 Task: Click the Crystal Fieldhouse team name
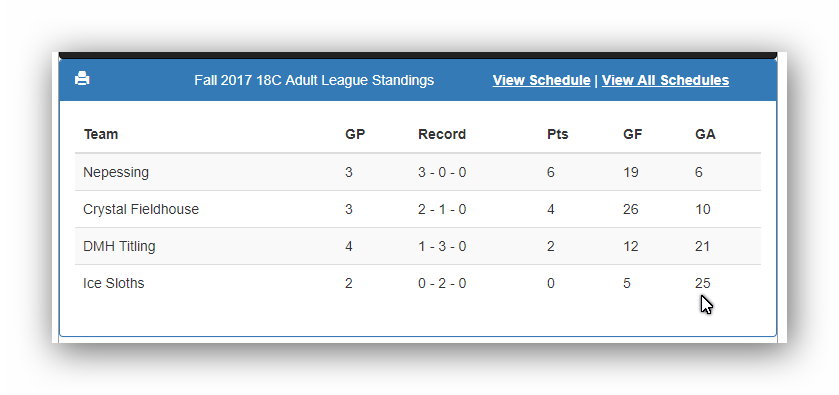click(141, 209)
